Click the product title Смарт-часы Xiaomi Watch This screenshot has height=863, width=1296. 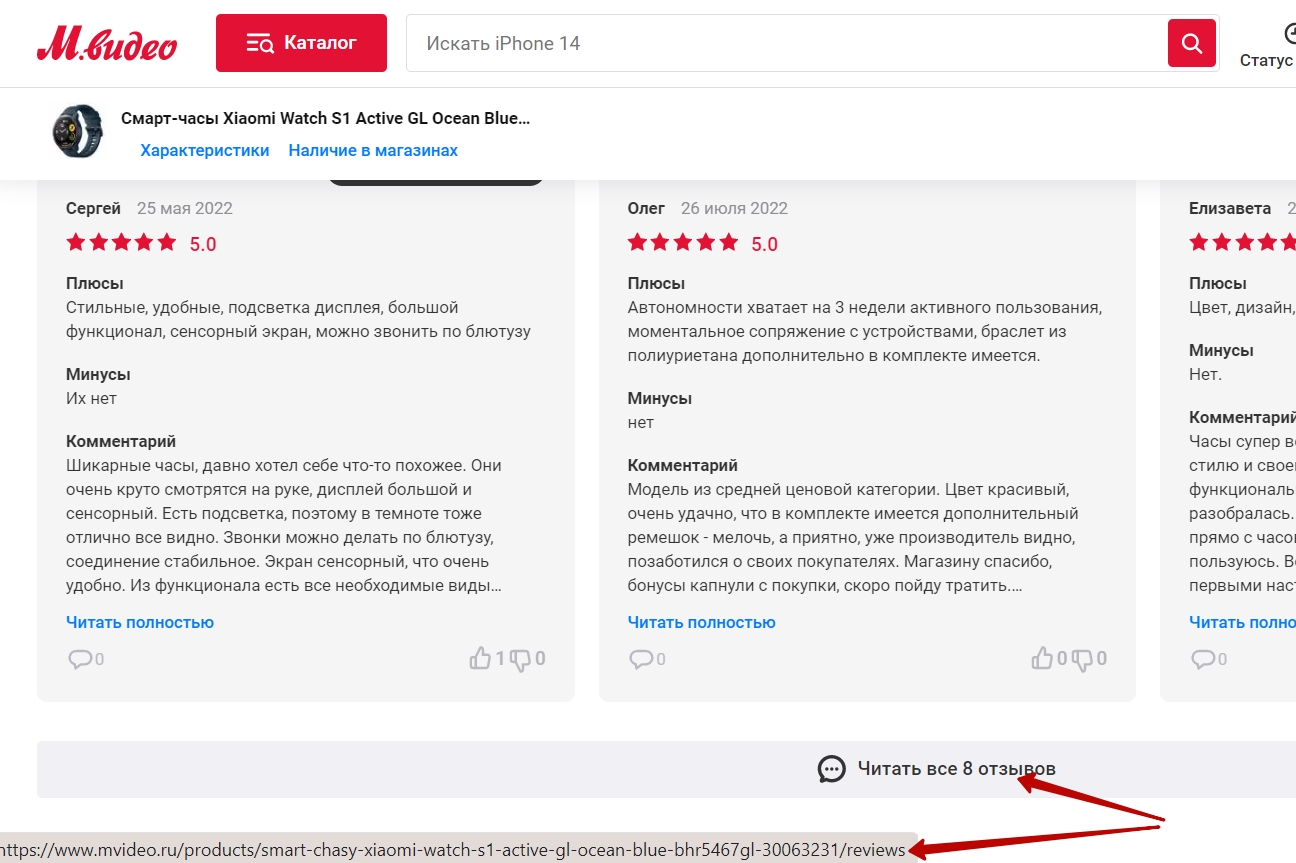coord(325,118)
